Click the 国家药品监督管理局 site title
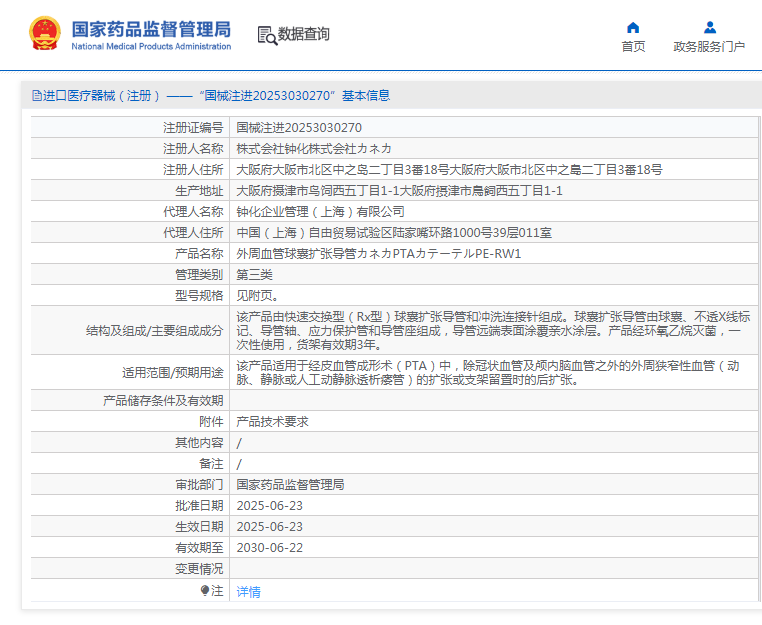This screenshot has width=762, height=625. click(x=150, y=27)
